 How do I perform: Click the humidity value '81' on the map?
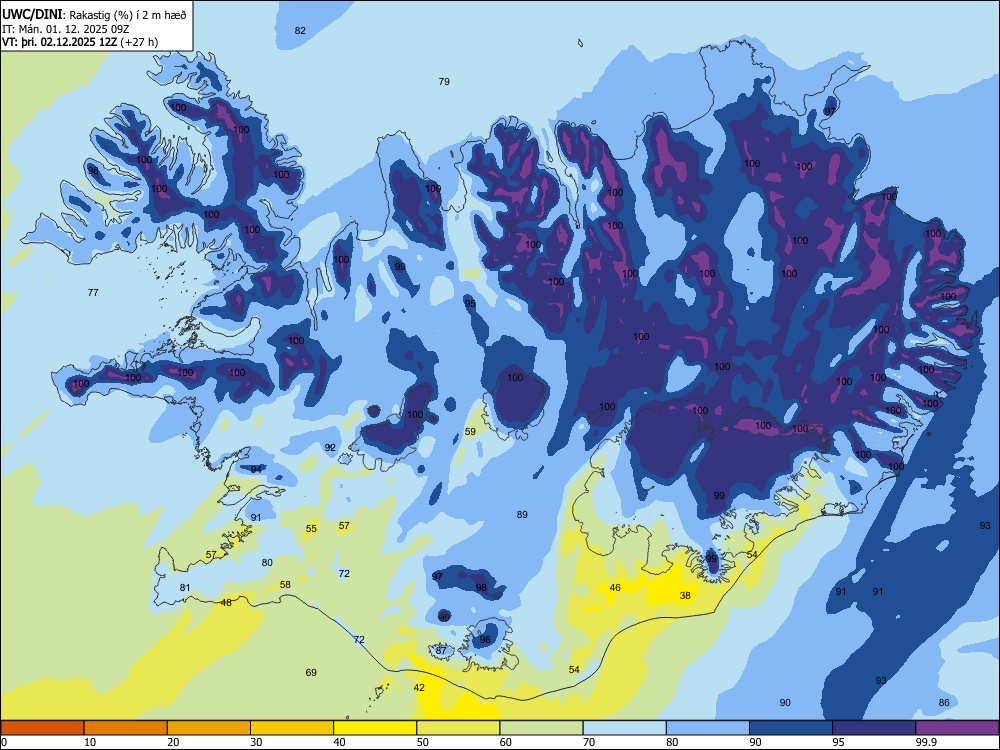185,588
